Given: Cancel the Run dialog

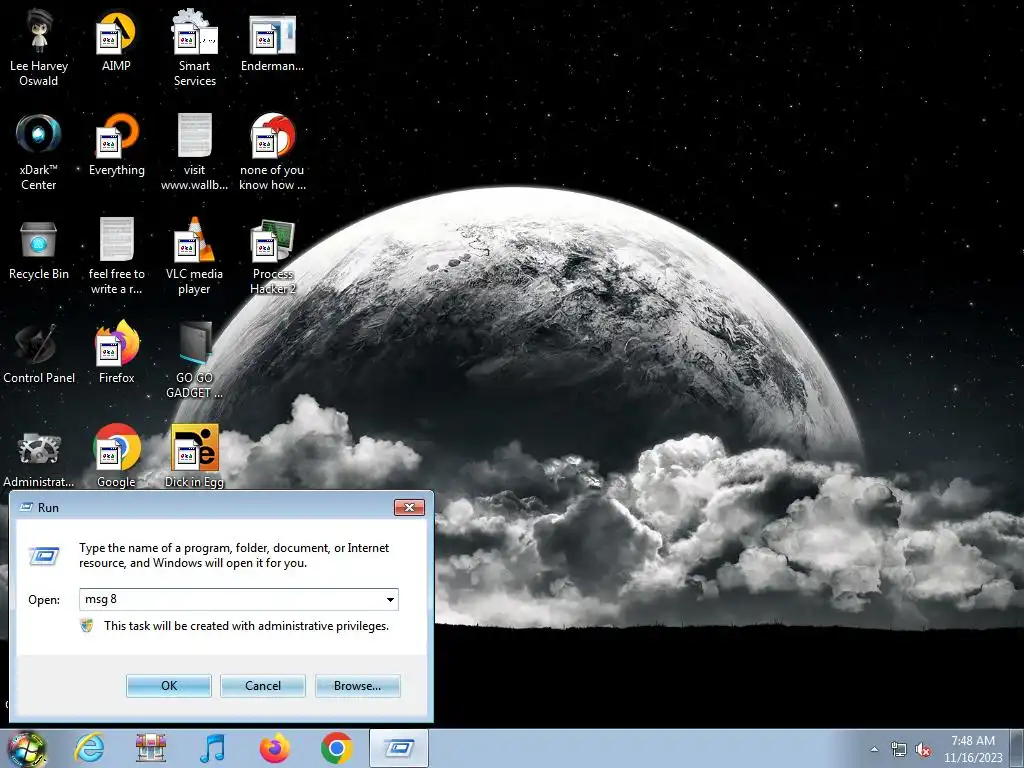Looking at the screenshot, I should pos(263,686).
